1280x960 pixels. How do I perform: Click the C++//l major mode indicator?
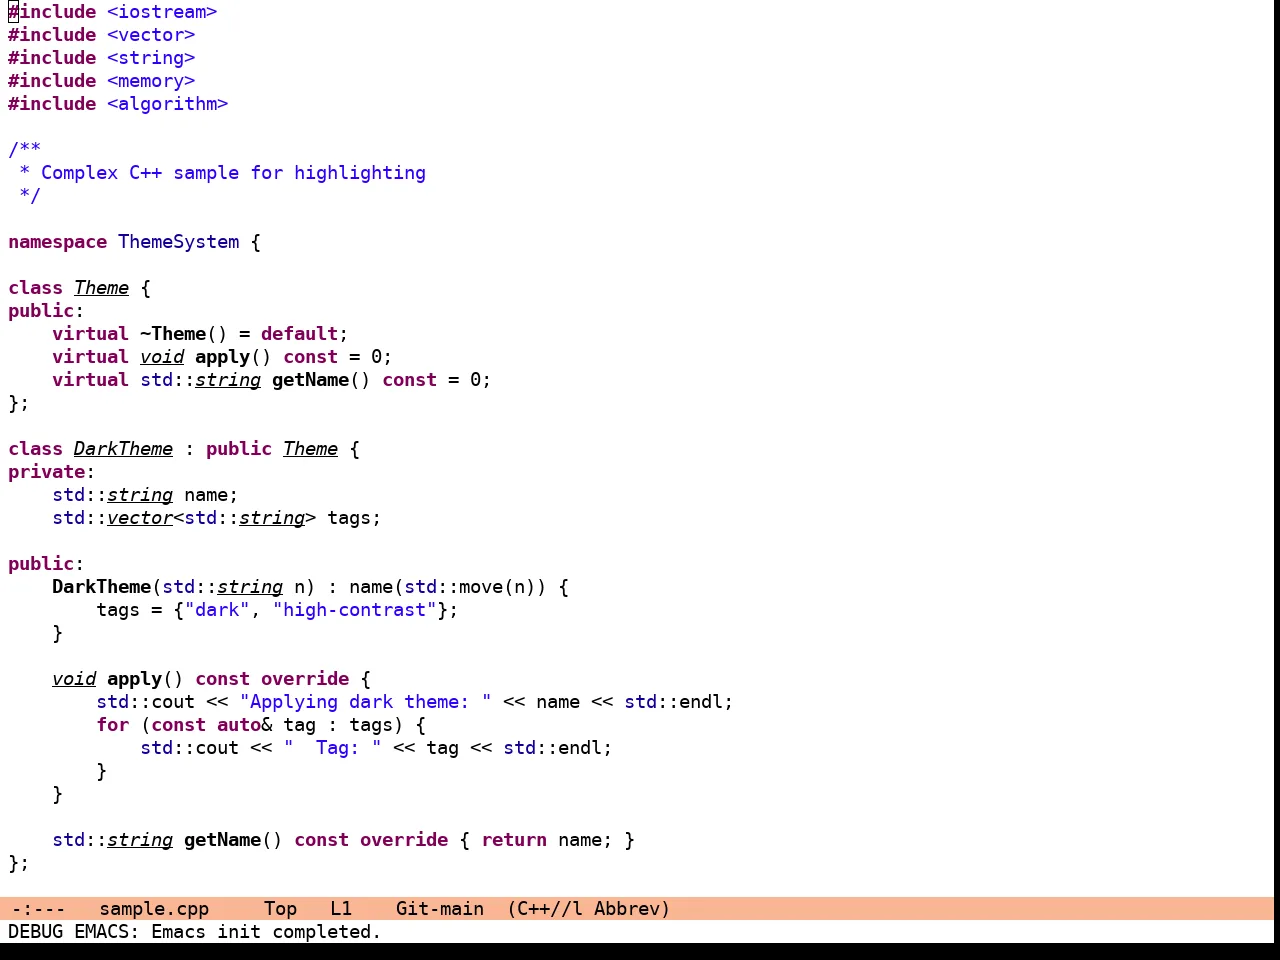pos(550,909)
